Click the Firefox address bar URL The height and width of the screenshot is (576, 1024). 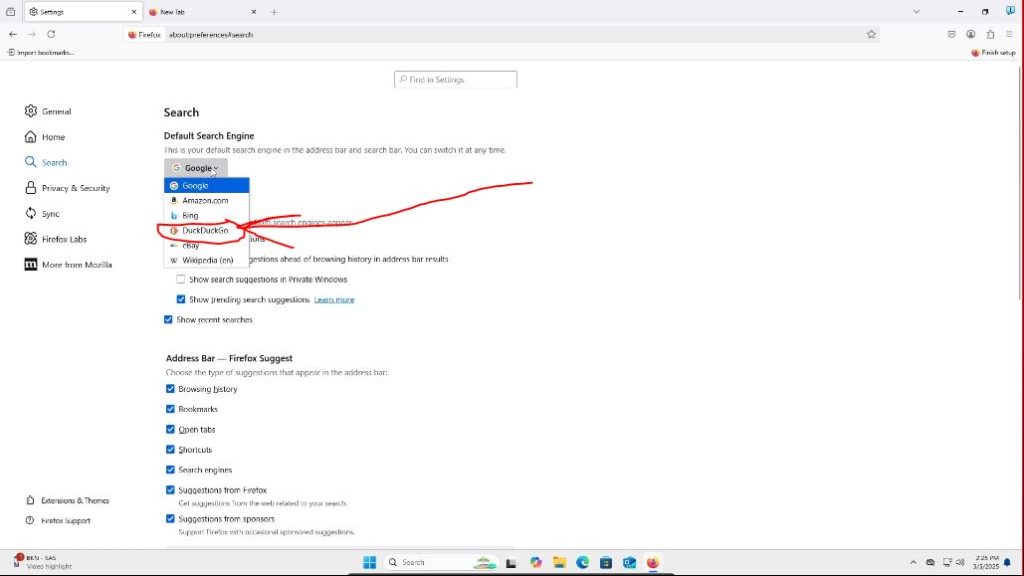(x=211, y=35)
